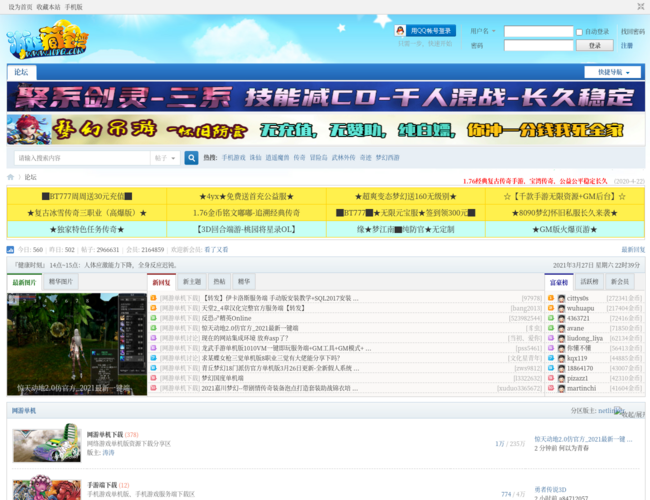
Task: Click avatar icon next to martinchi
Action: (561, 388)
